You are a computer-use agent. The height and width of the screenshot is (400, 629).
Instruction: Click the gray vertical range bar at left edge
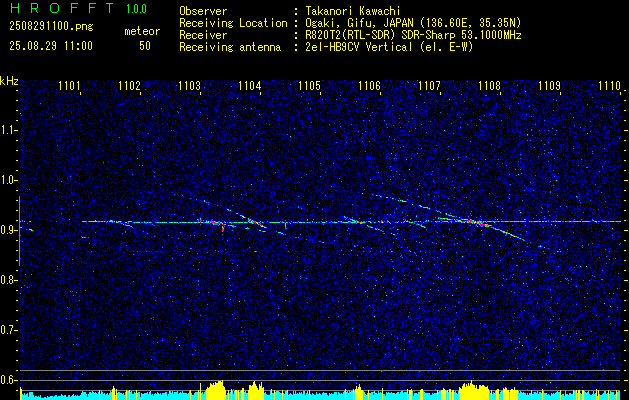pyautogui.click(x=20, y=231)
